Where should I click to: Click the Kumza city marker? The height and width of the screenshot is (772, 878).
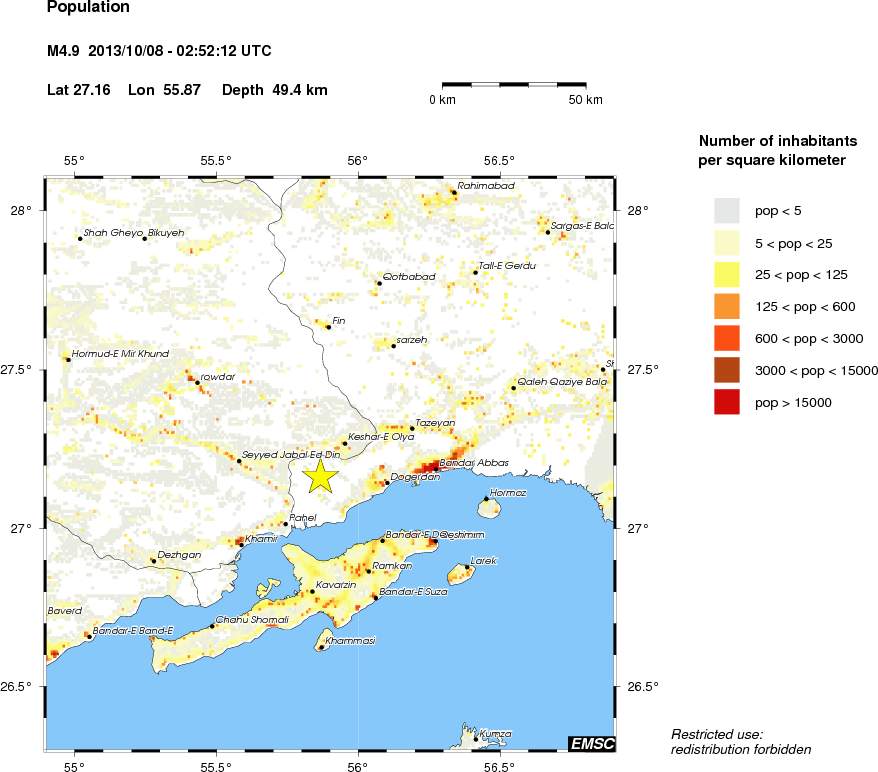point(476,738)
